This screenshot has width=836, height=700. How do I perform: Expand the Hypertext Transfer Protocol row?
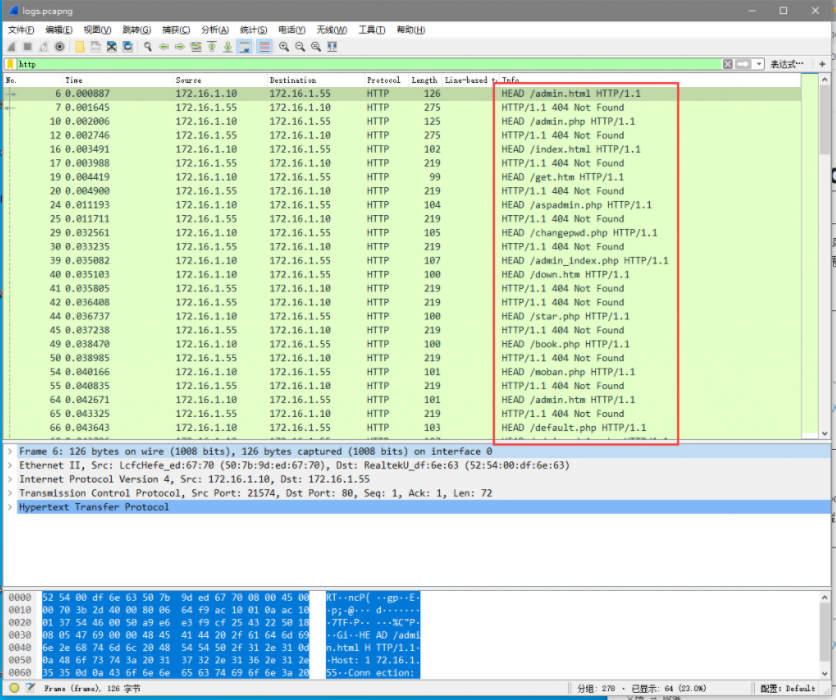10,507
